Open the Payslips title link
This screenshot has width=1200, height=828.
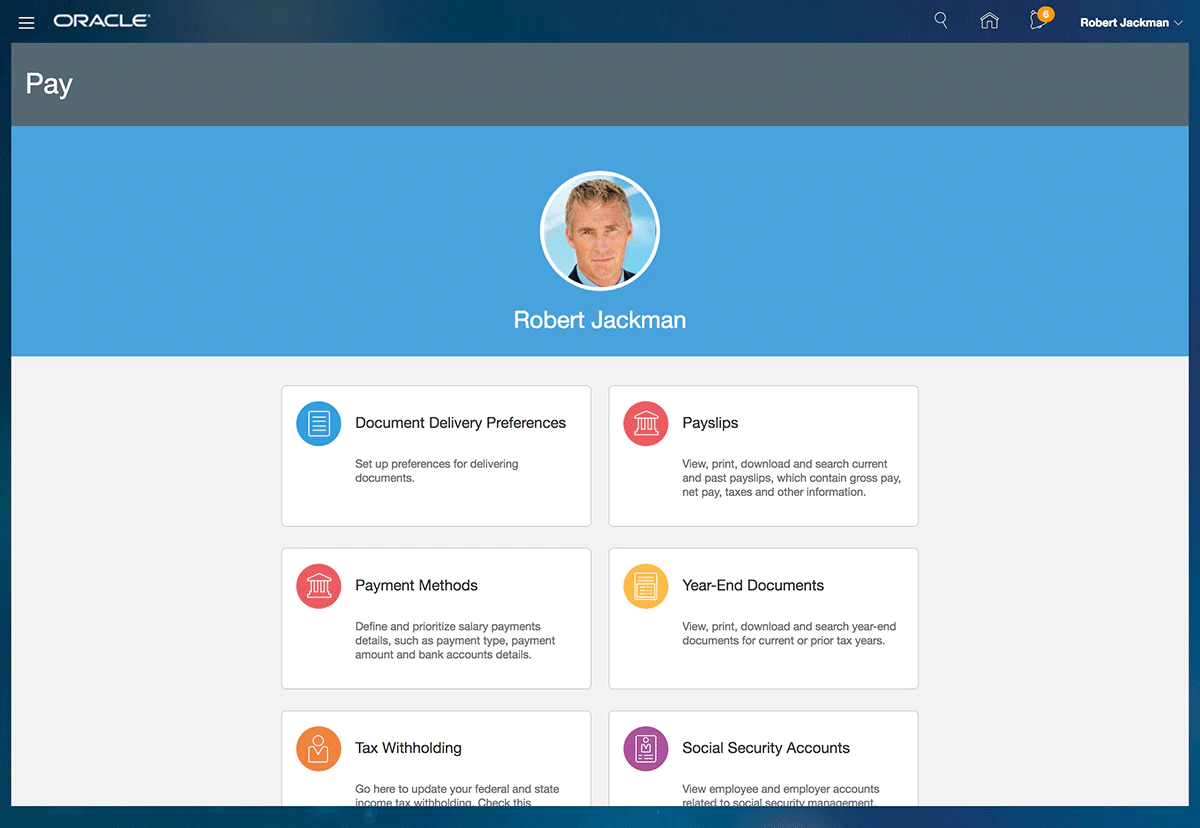click(x=710, y=423)
